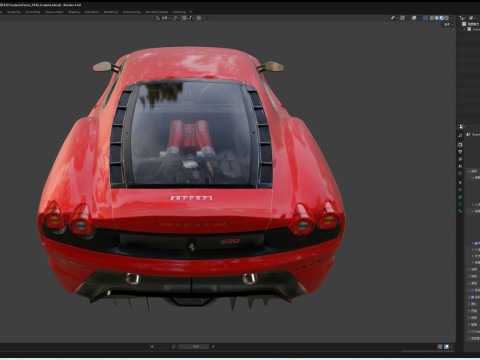Open the bright green bottom properties tab
Viewport: 480px width, 360px height.
click(x=460, y=211)
